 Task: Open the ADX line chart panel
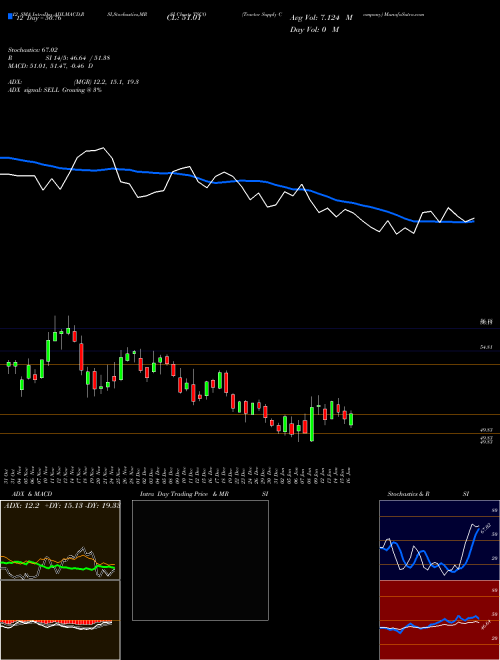click(60, 540)
